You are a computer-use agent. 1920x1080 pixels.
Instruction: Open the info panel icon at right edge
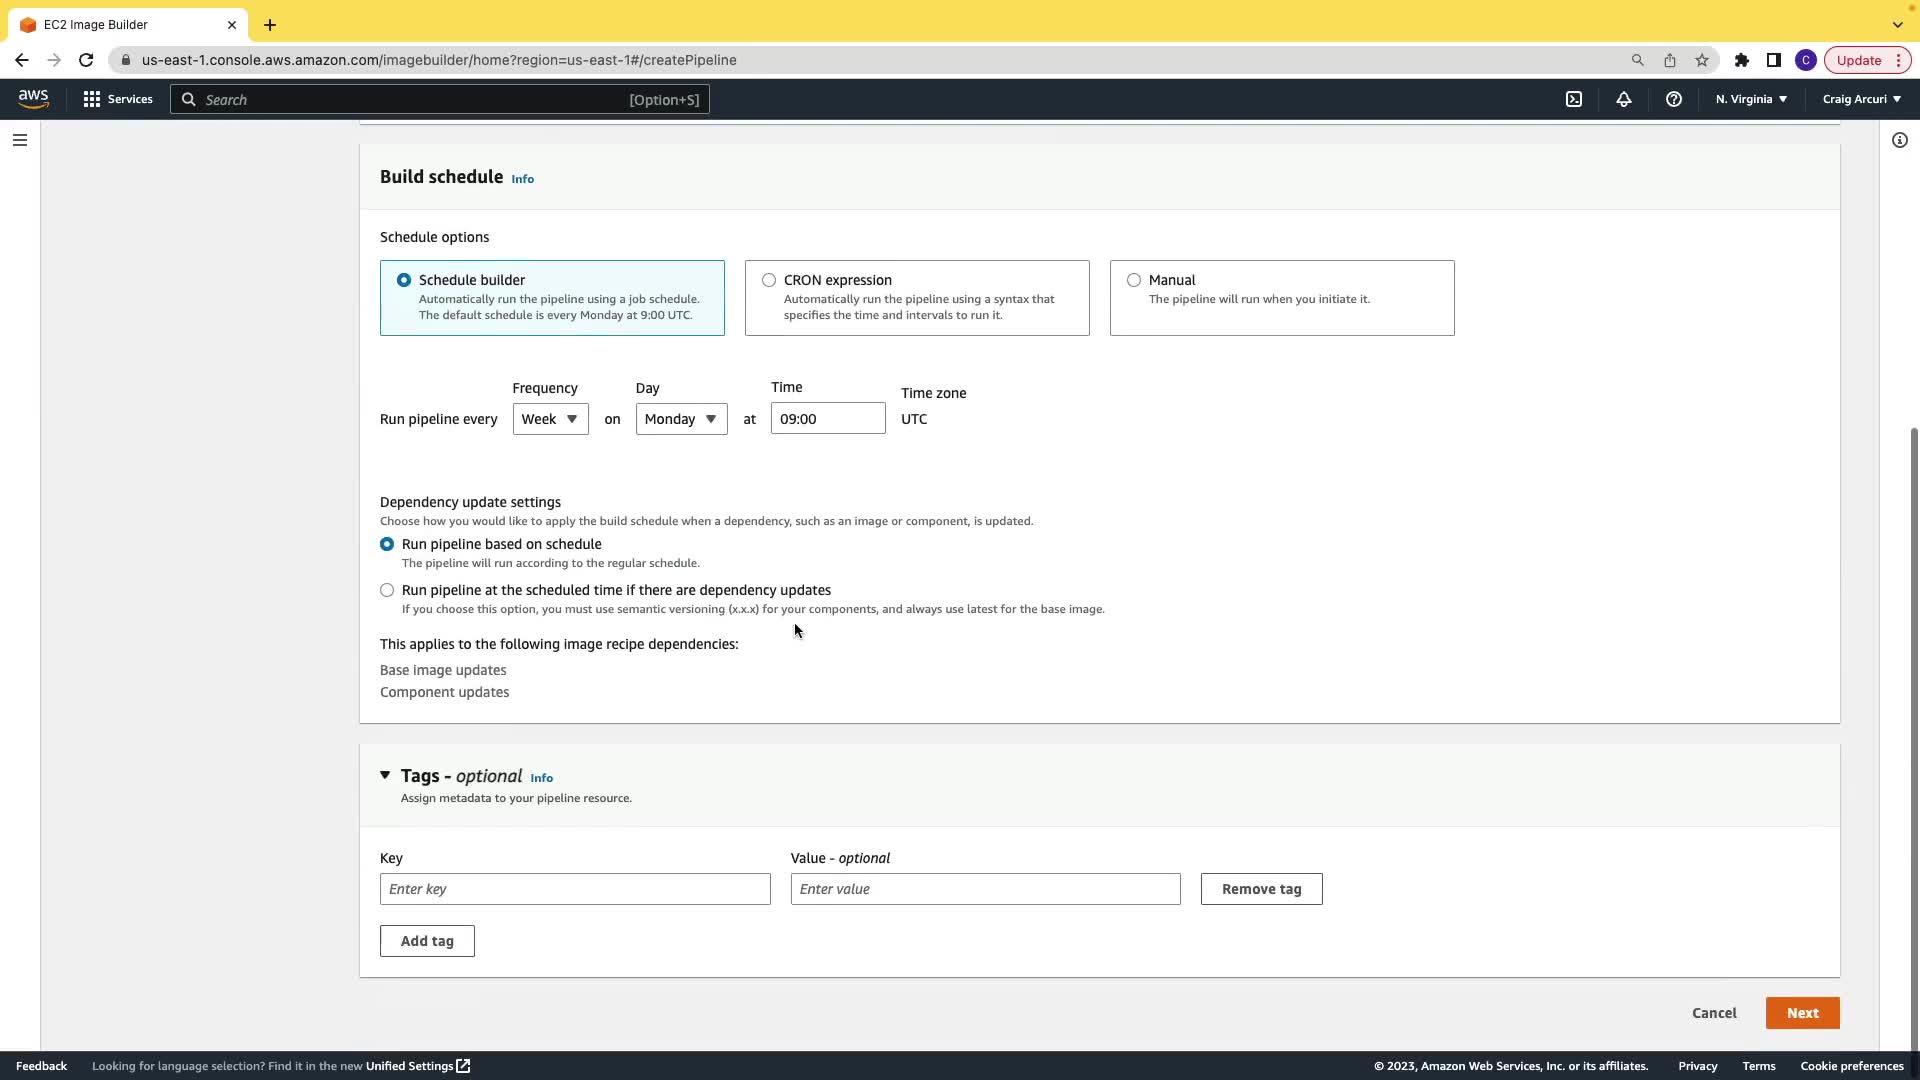pos(1900,140)
